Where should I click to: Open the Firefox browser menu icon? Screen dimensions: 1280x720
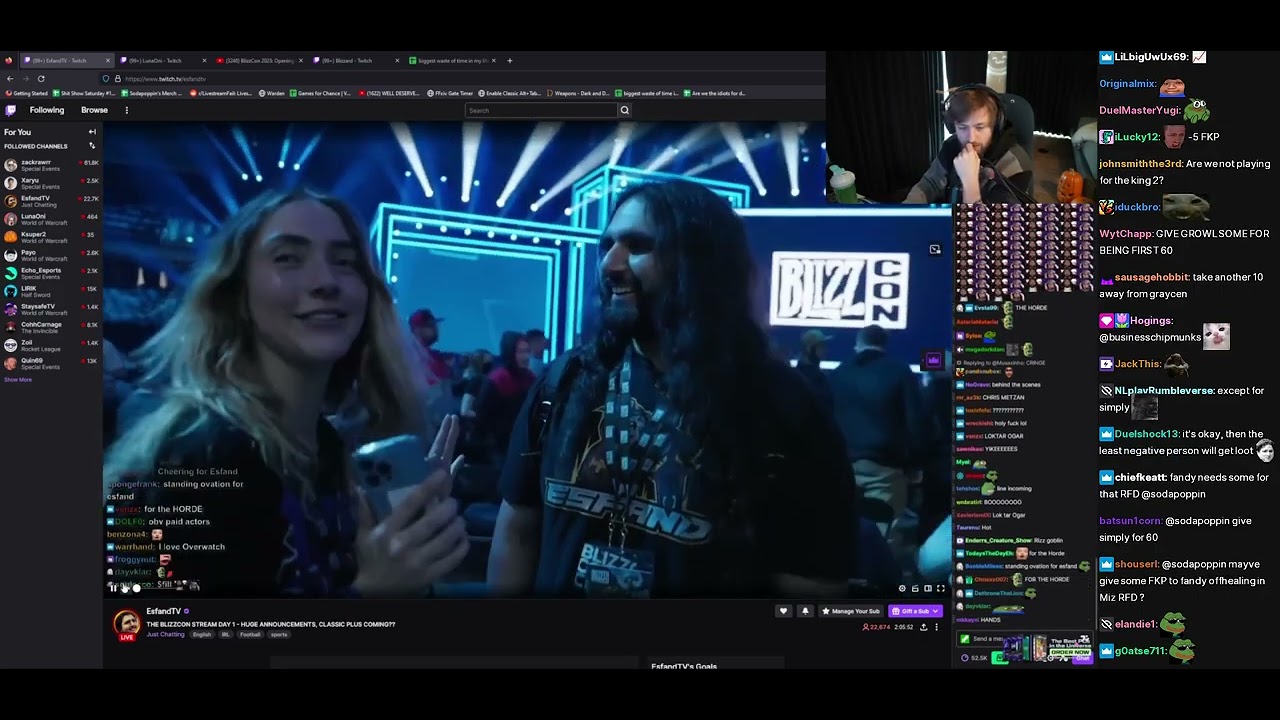[x=9, y=60]
